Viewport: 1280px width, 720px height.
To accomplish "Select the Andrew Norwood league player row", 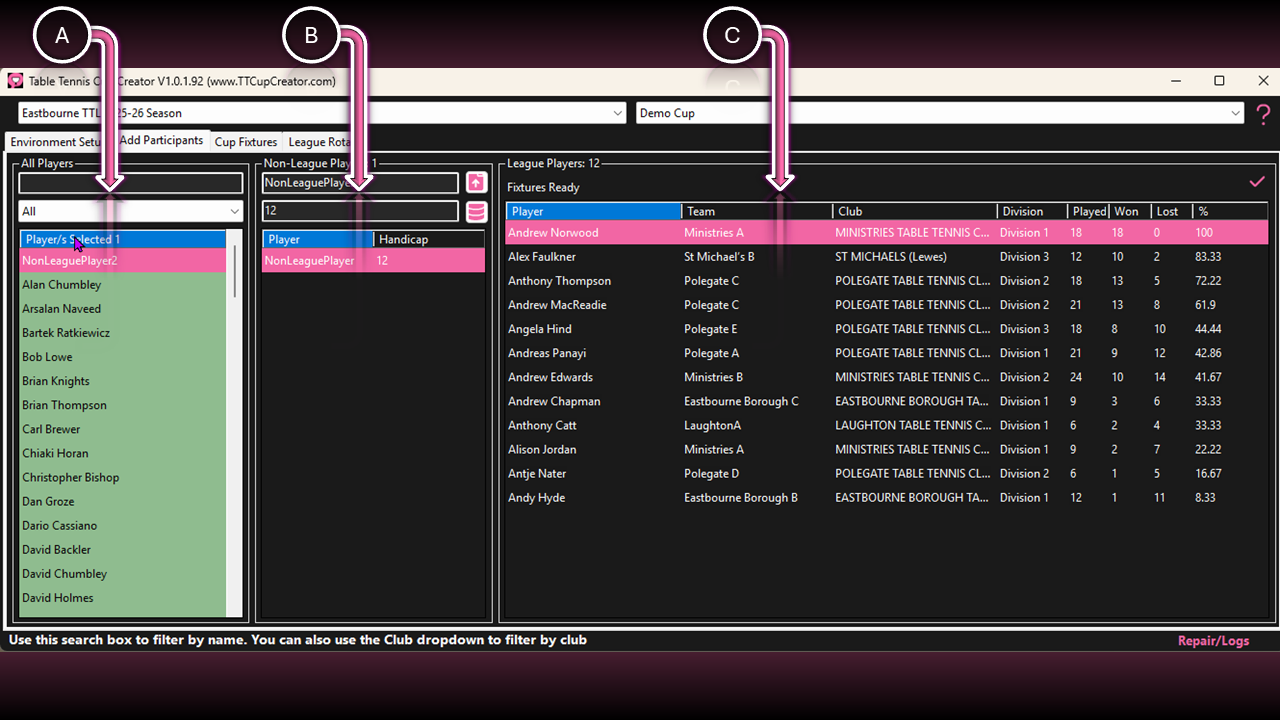I will pyautogui.click(x=887, y=233).
